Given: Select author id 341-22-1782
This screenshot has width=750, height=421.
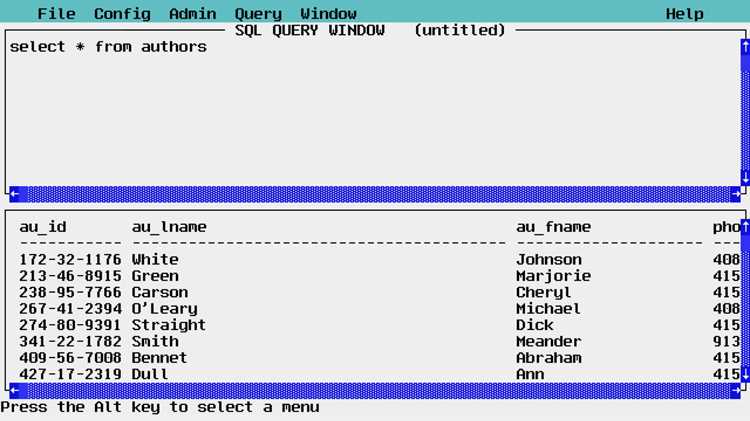Looking at the screenshot, I should (x=70, y=341).
